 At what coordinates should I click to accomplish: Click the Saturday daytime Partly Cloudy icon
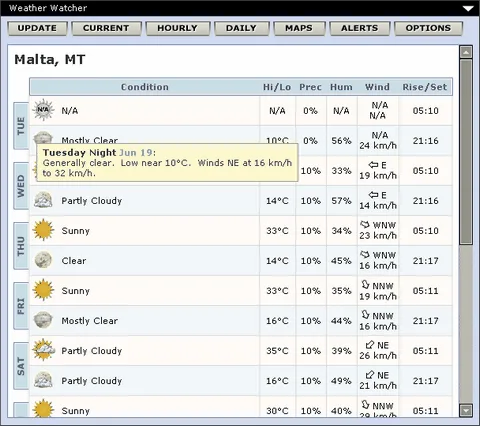(43, 350)
